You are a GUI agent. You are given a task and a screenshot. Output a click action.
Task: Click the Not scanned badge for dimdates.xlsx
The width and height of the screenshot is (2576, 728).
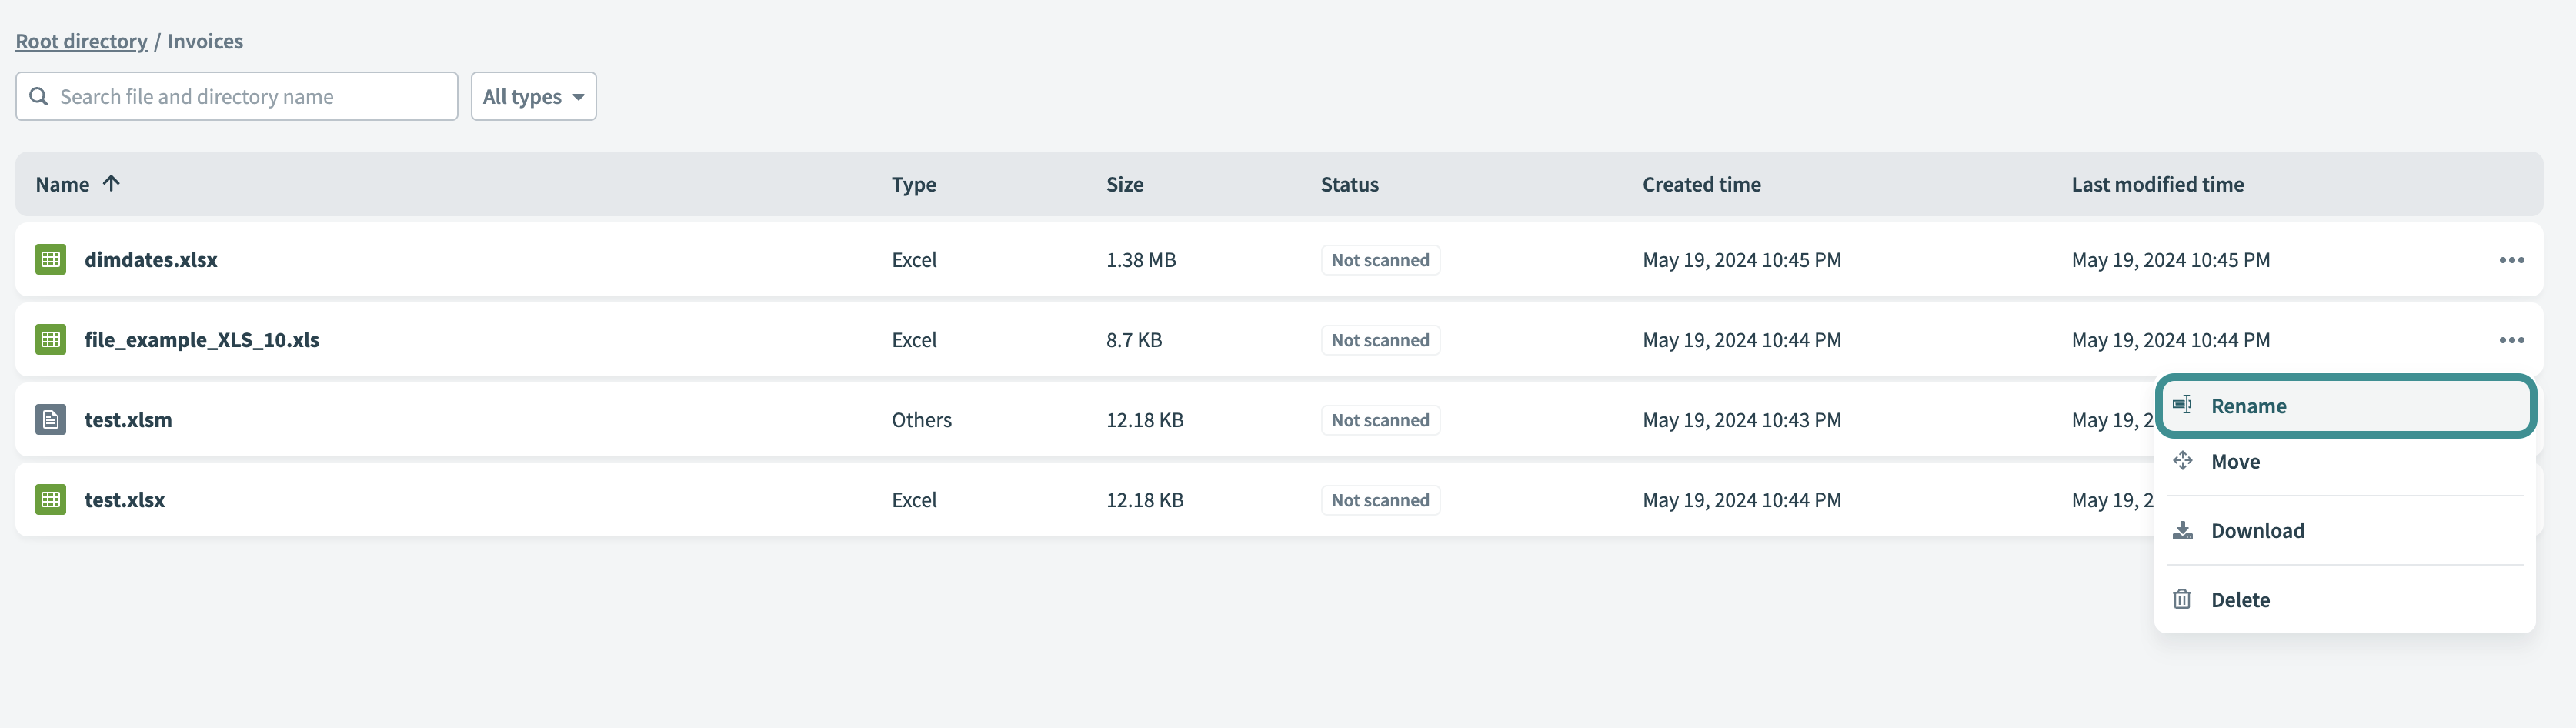click(1379, 260)
